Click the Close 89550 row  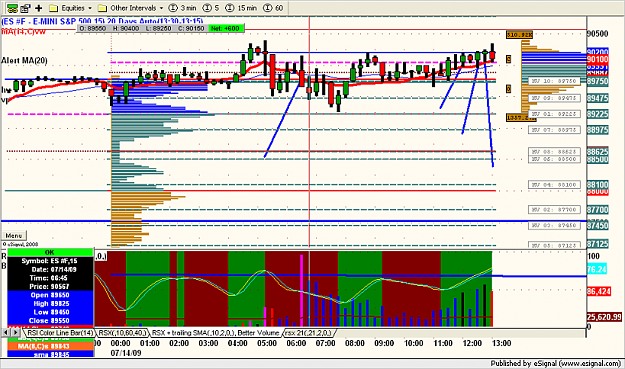[x=50, y=321]
